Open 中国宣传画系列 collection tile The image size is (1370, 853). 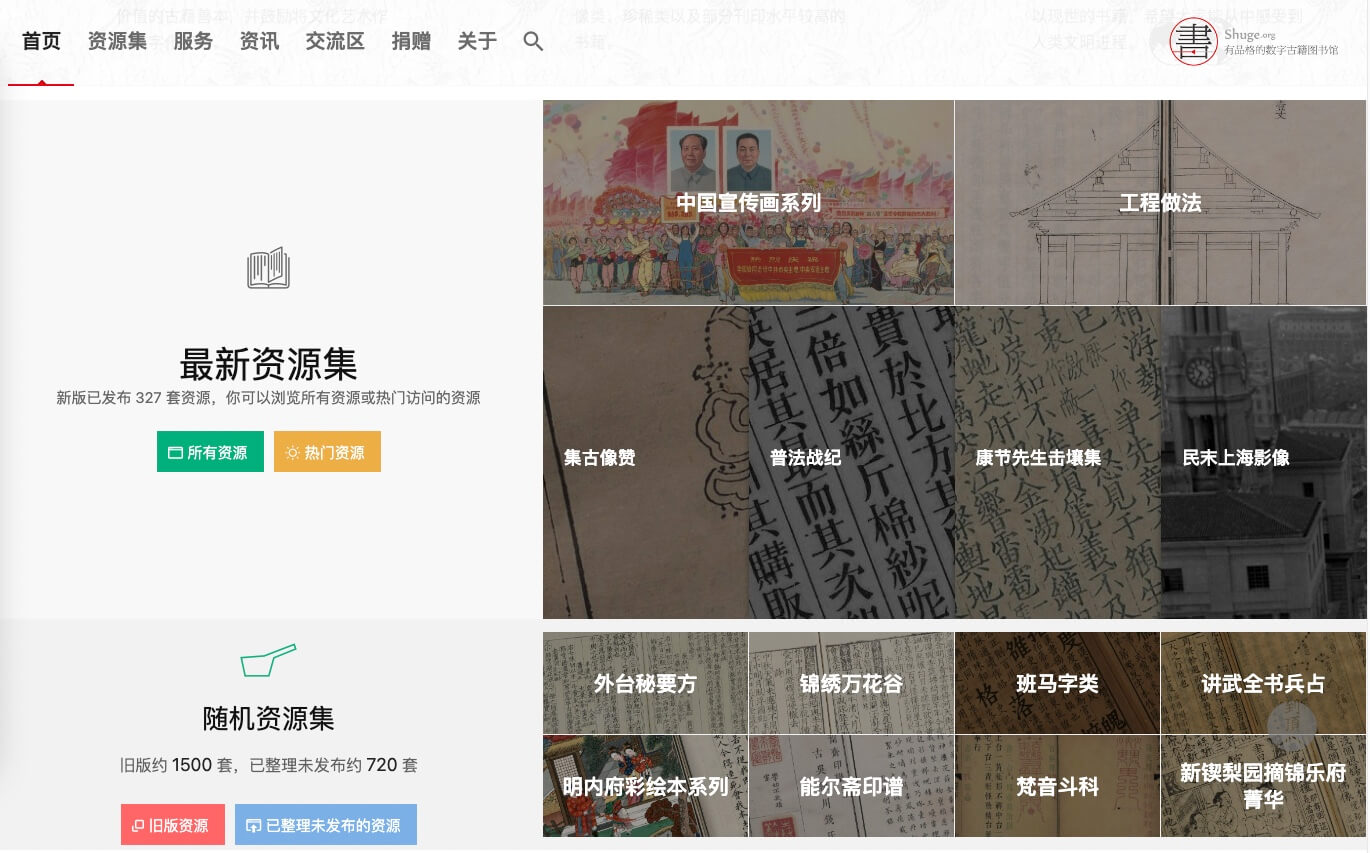tap(748, 202)
